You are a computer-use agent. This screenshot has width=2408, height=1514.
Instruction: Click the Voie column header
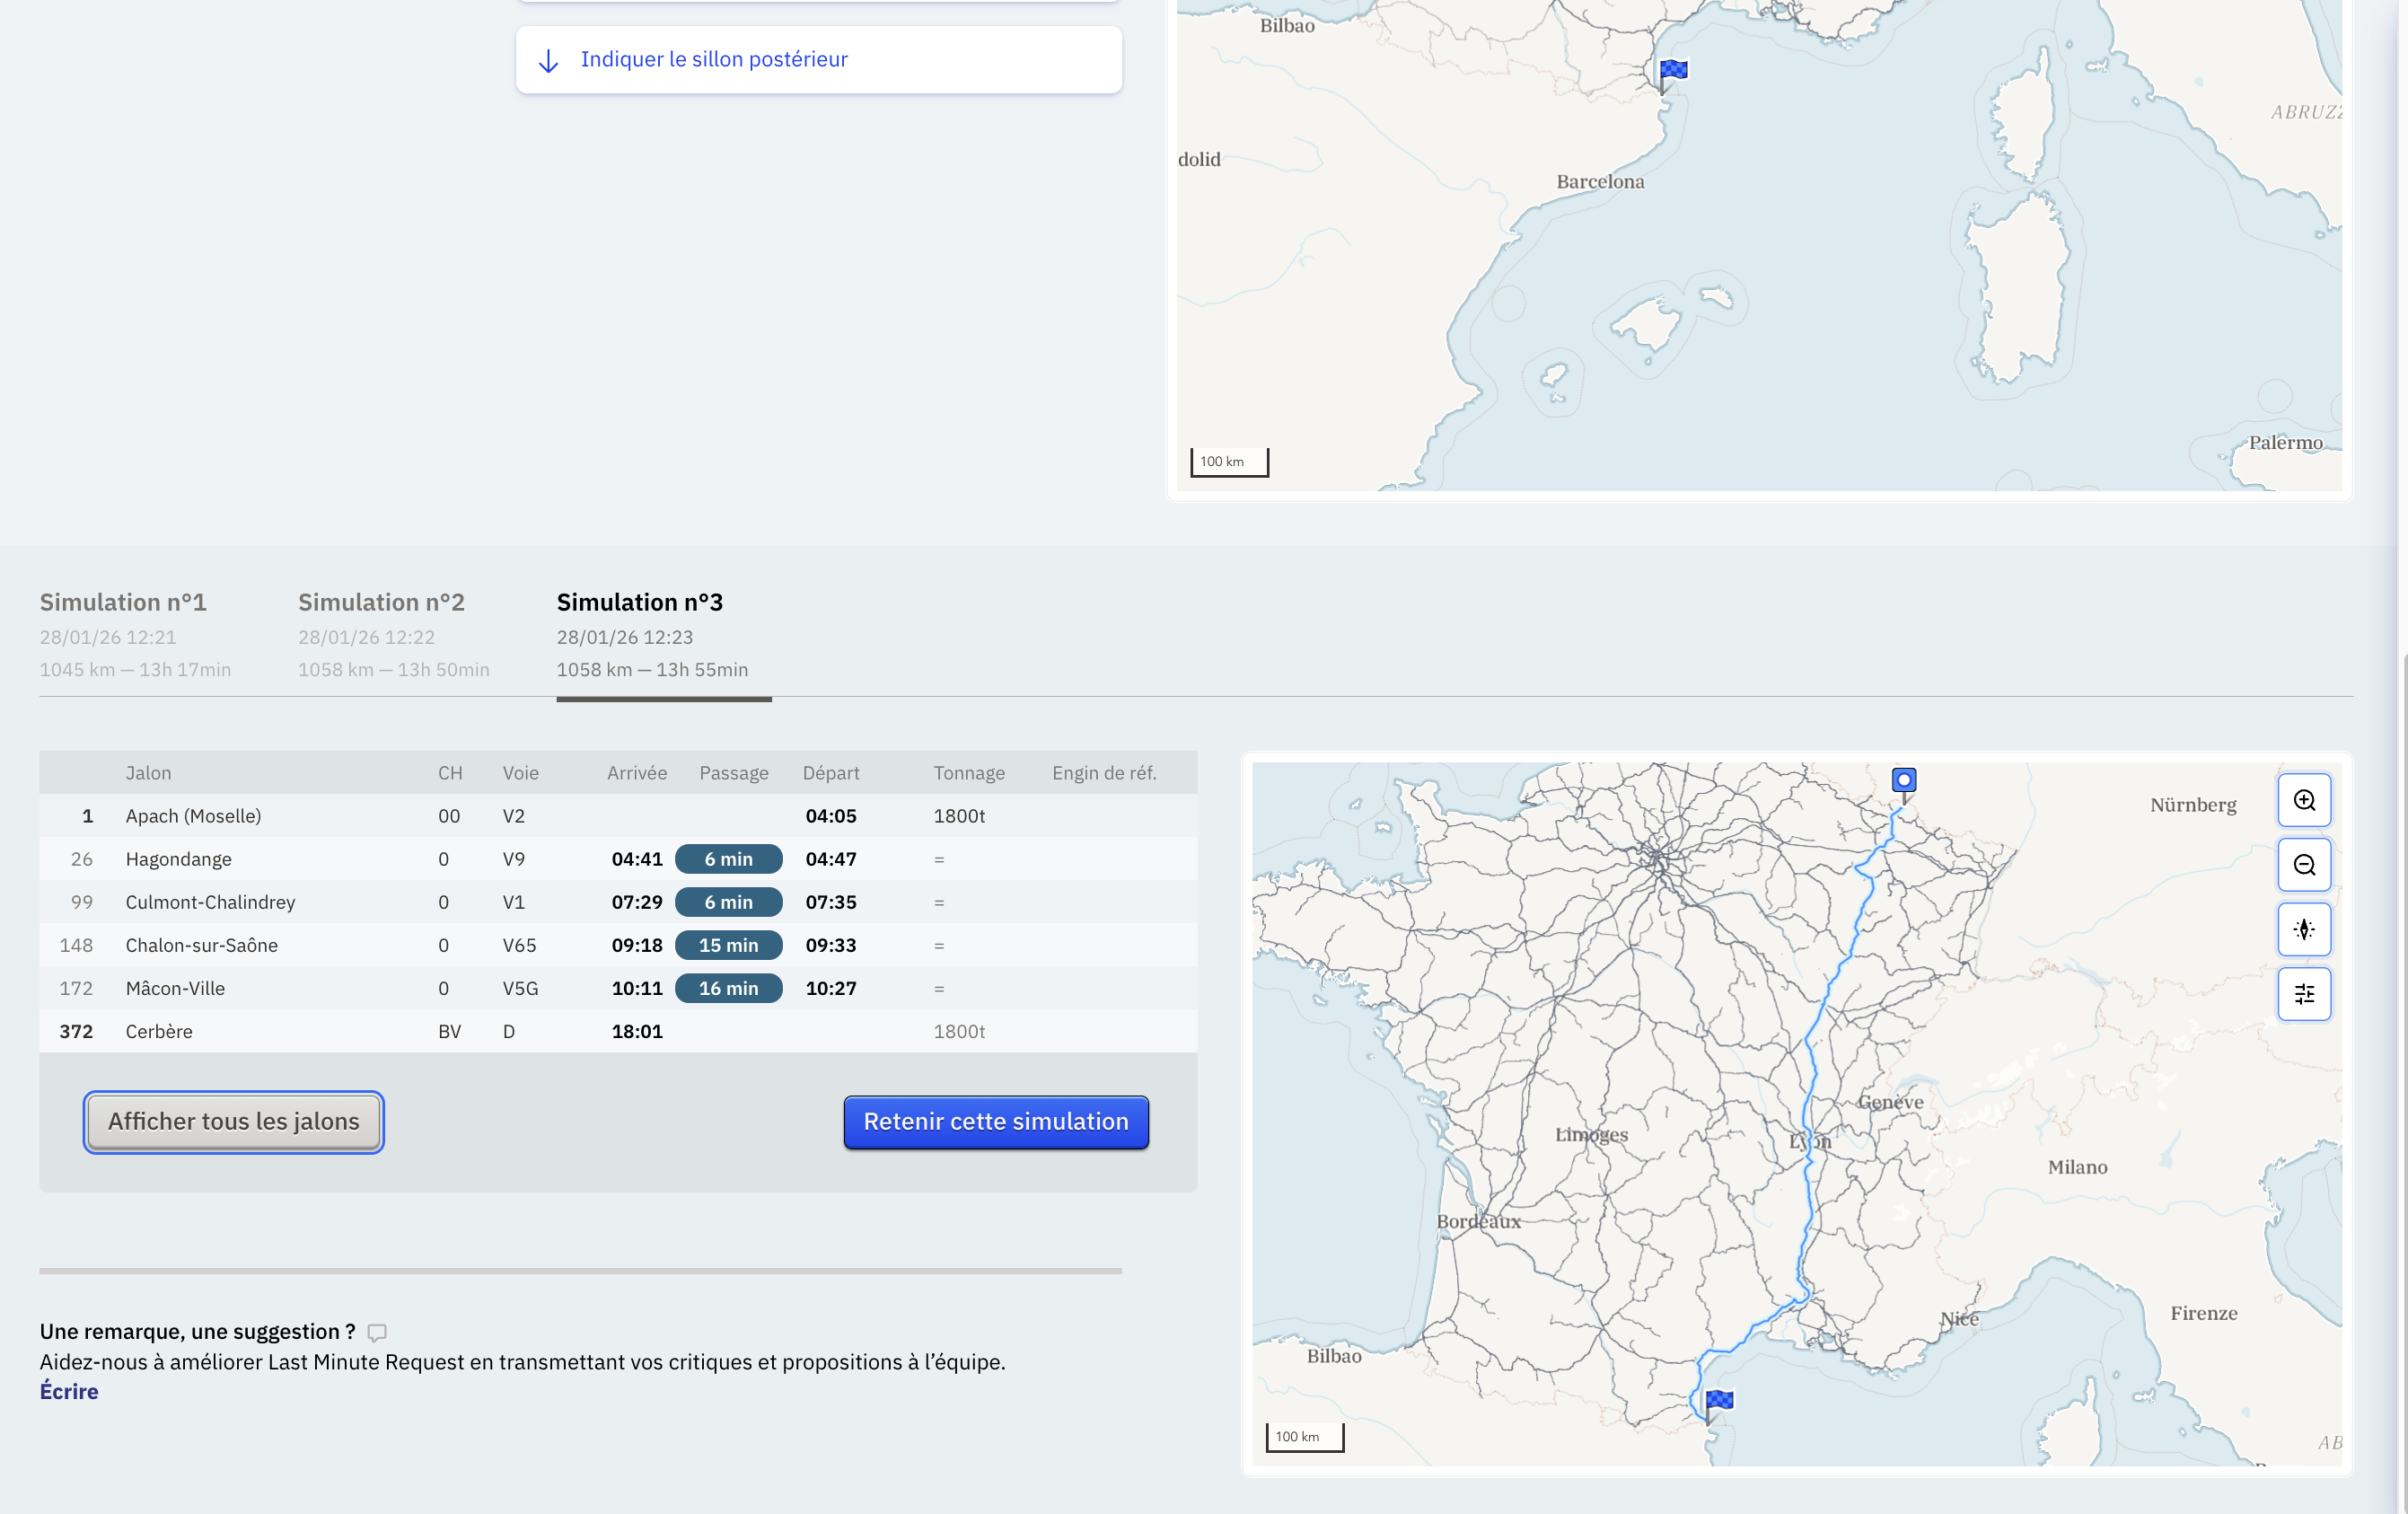click(520, 773)
